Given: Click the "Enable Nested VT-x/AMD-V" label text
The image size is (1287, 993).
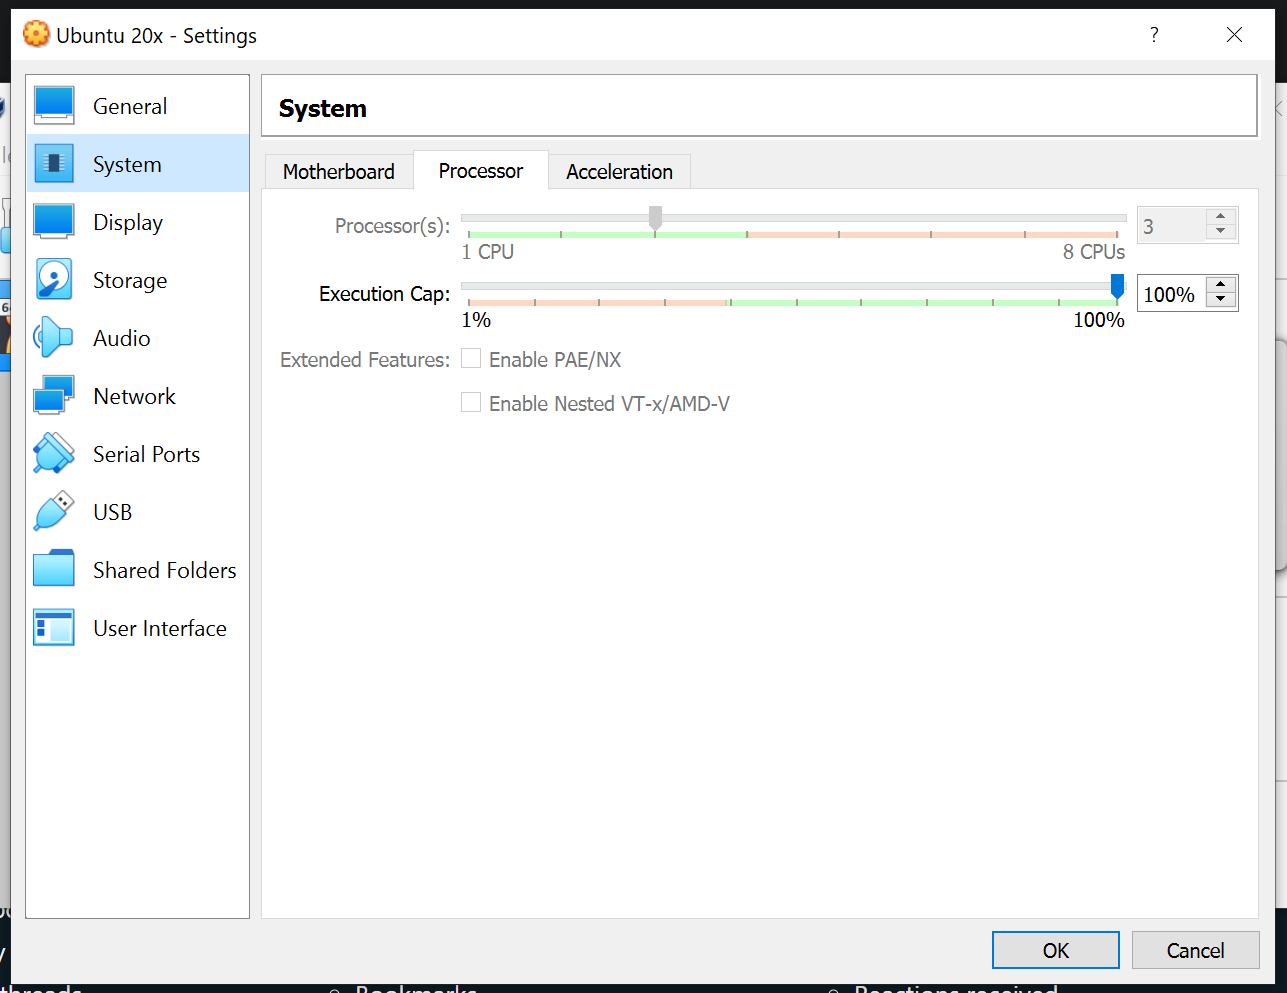Looking at the screenshot, I should (609, 403).
